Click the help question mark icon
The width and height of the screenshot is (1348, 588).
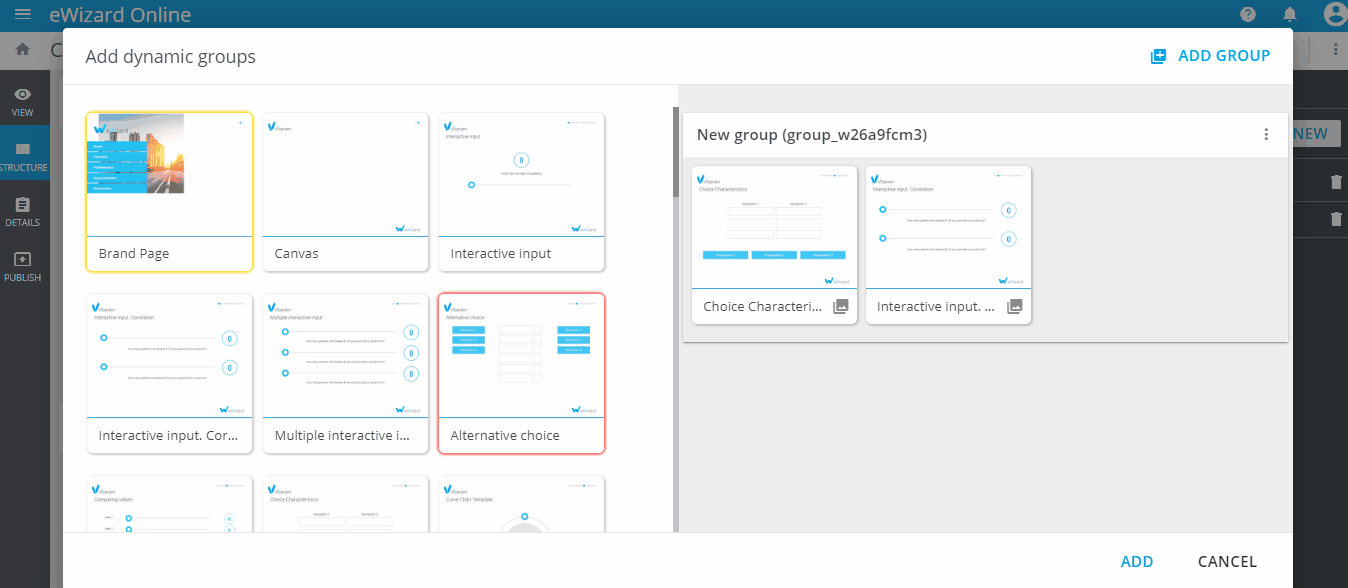tap(1248, 14)
